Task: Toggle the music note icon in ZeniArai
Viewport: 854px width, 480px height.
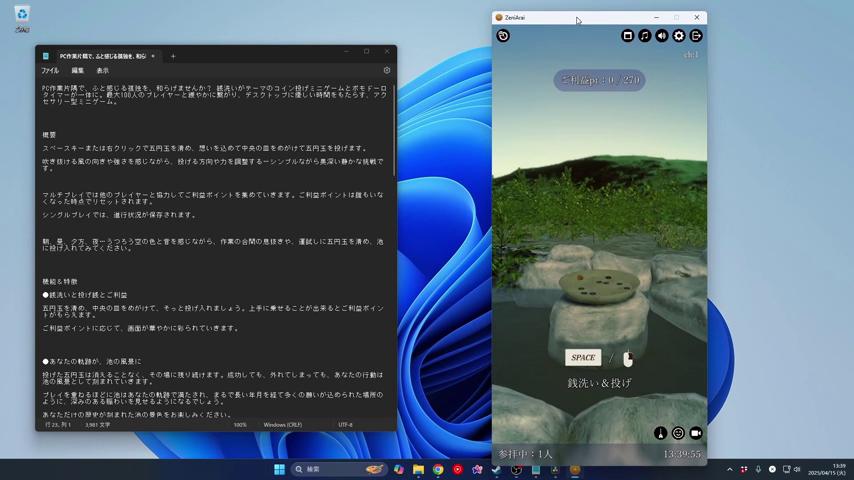Action: click(644, 36)
